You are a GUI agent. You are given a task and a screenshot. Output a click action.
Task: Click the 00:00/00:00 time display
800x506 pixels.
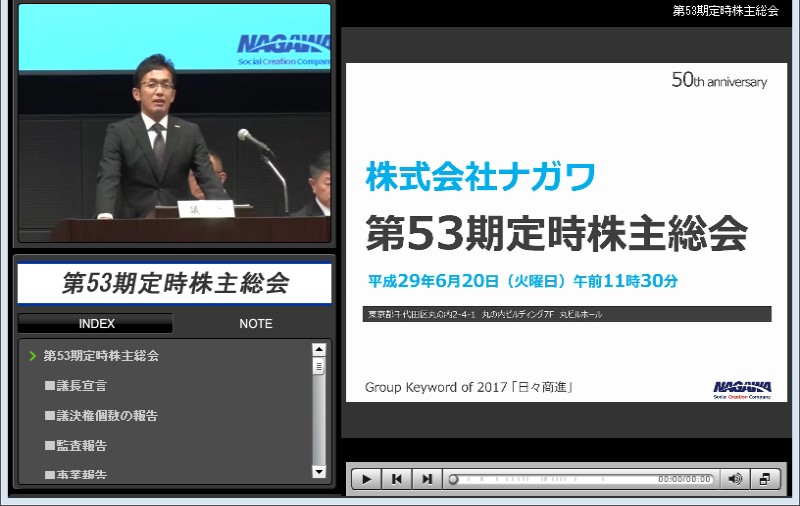(x=684, y=479)
